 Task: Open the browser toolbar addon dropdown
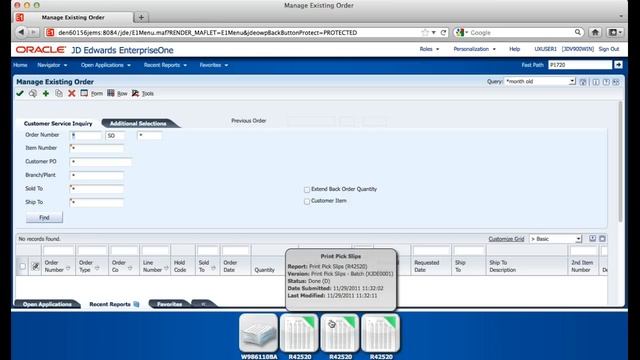pos(615,32)
